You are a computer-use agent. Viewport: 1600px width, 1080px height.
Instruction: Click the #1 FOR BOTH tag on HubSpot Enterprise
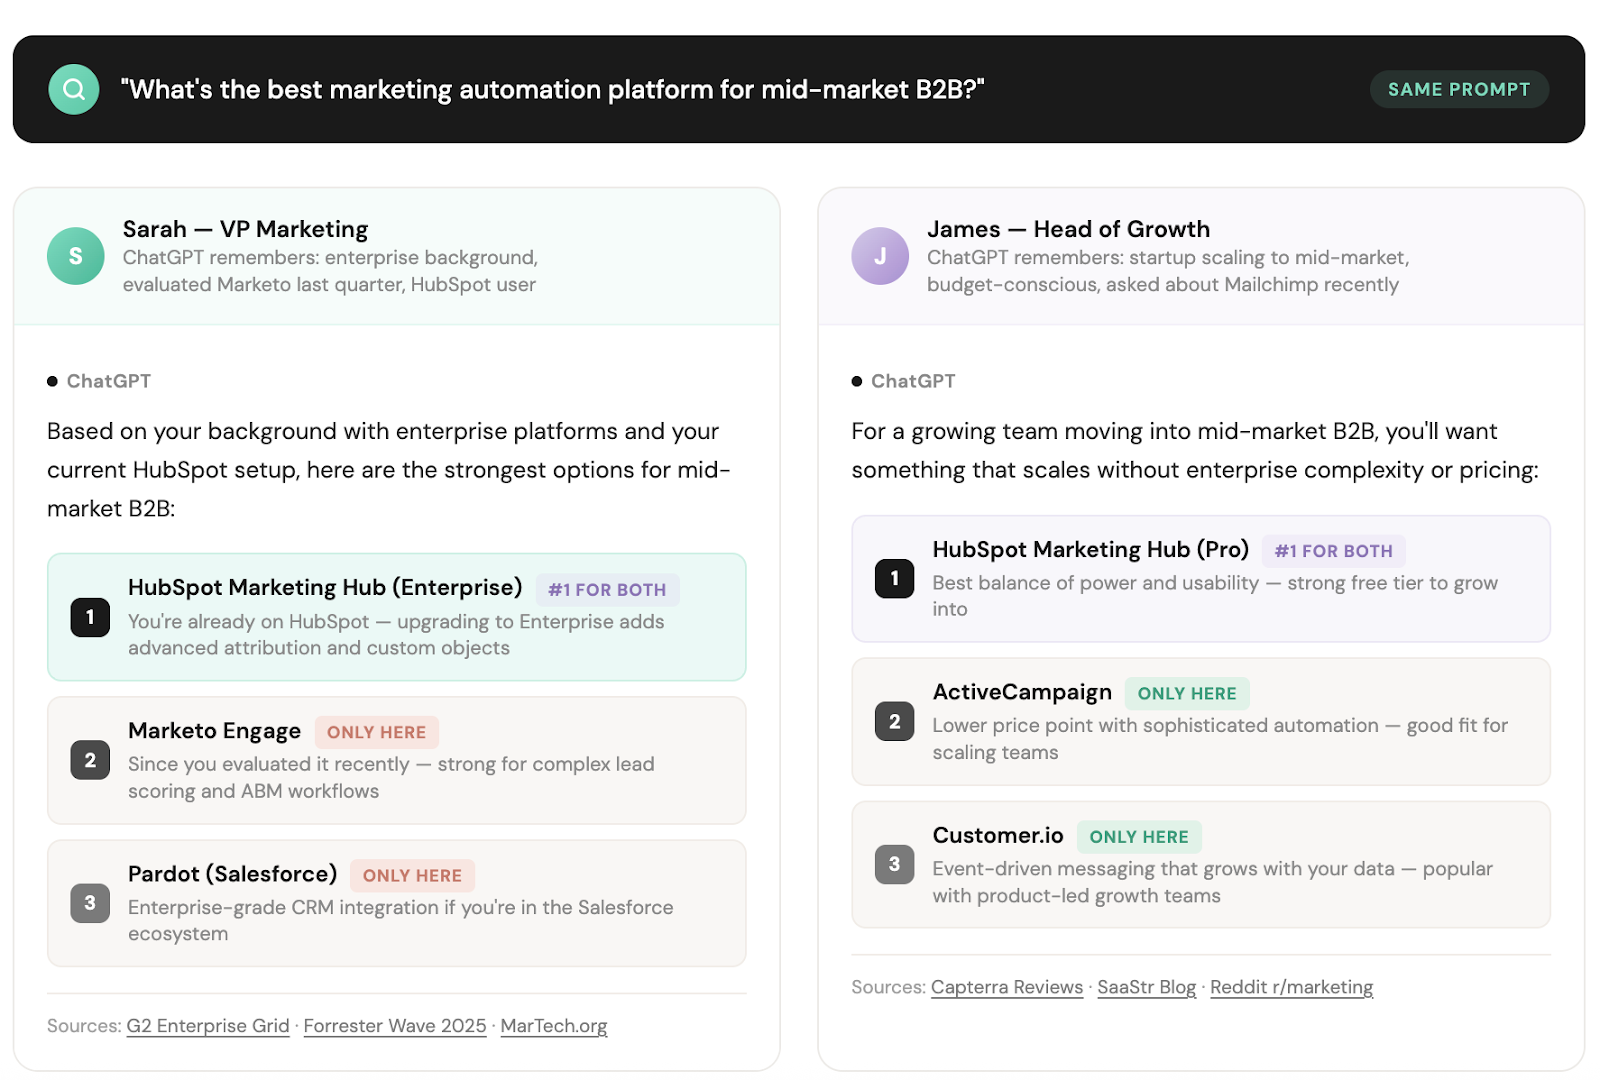tap(607, 590)
